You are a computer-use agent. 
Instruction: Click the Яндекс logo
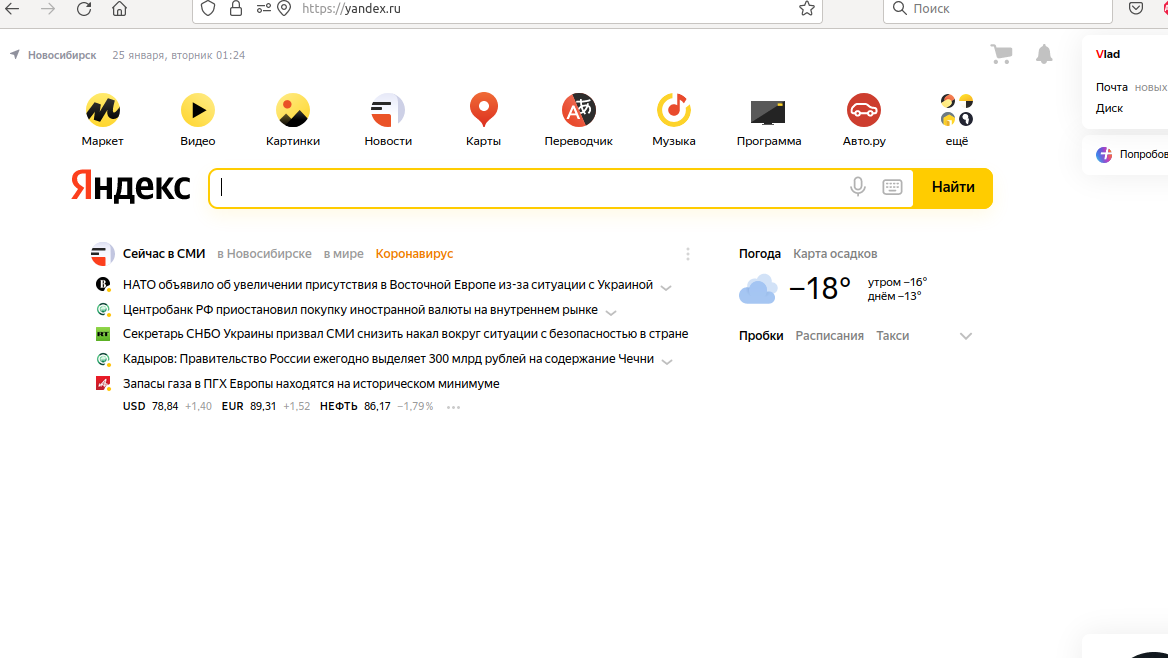click(x=130, y=186)
